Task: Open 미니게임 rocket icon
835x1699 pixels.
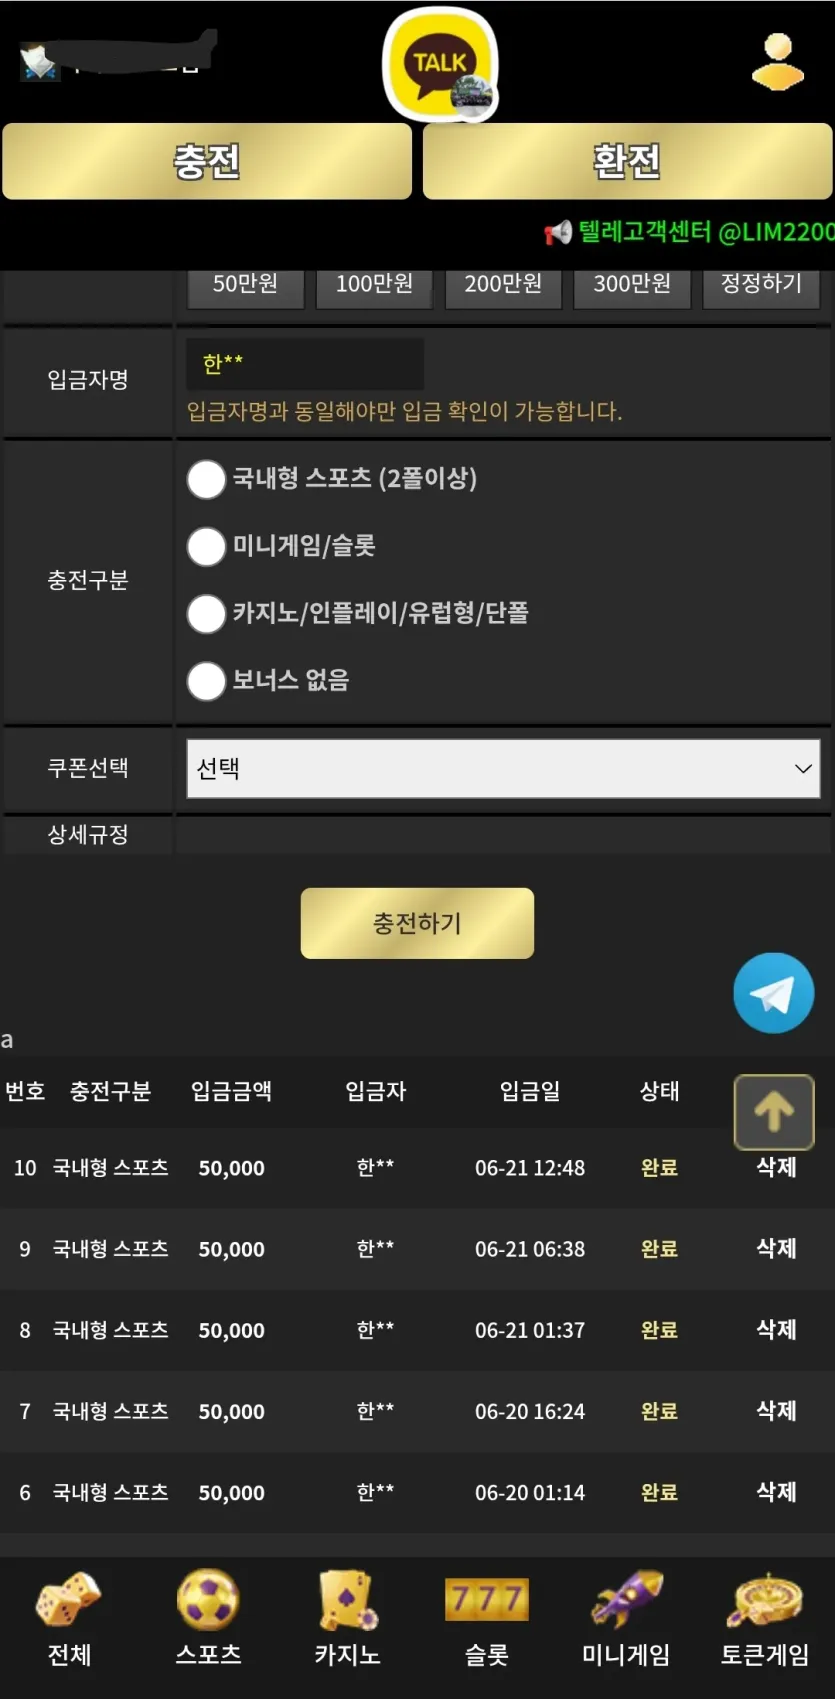Action: coord(626,1599)
